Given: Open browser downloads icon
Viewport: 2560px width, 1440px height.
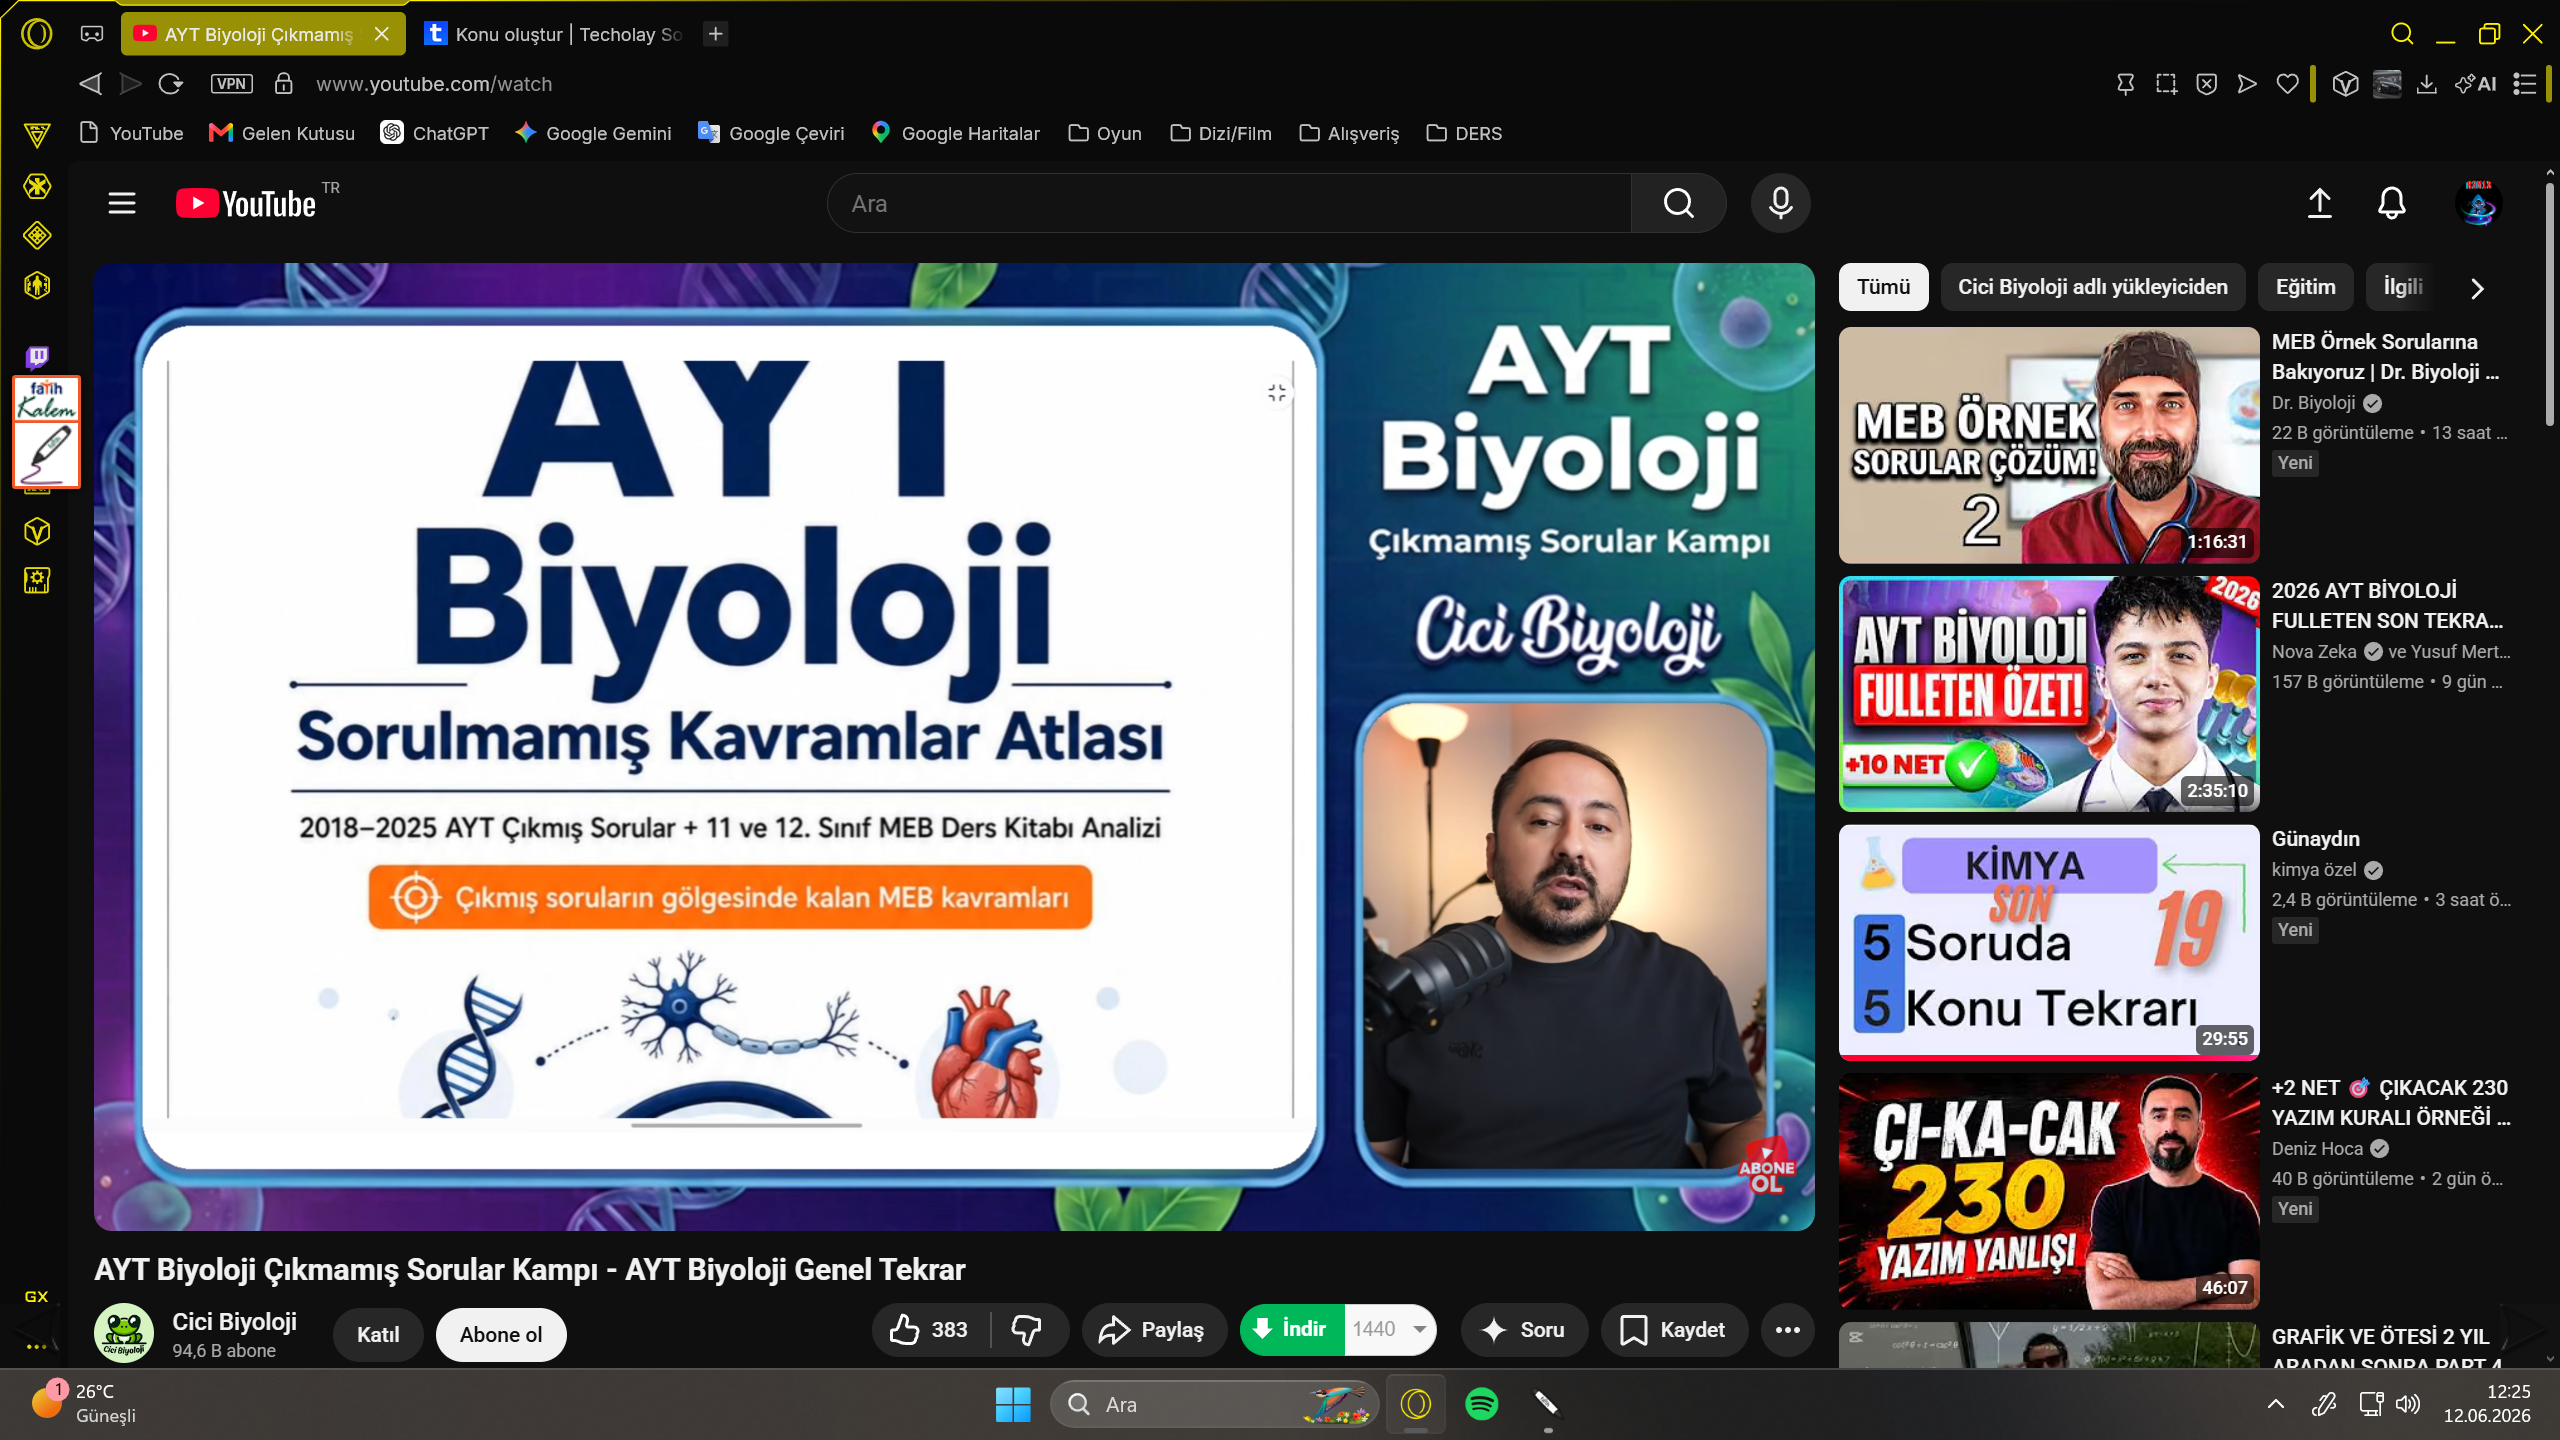Looking at the screenshot, I should tap(2427, 84).
